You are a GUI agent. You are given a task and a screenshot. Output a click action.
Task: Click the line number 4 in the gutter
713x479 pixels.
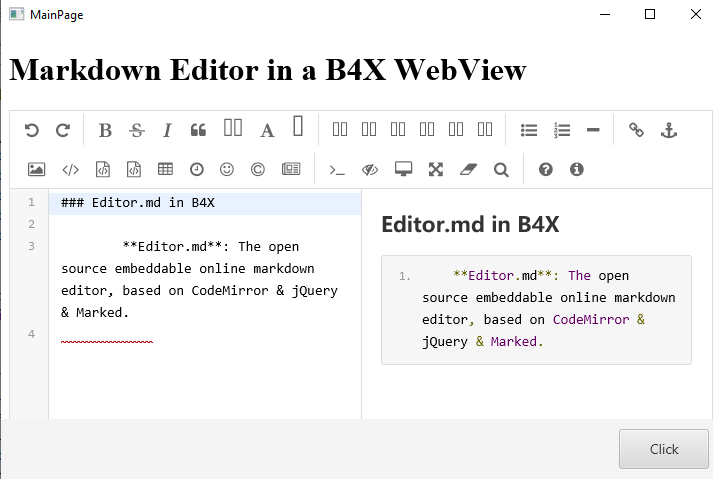pyautogui.click(x=31, y=334)
